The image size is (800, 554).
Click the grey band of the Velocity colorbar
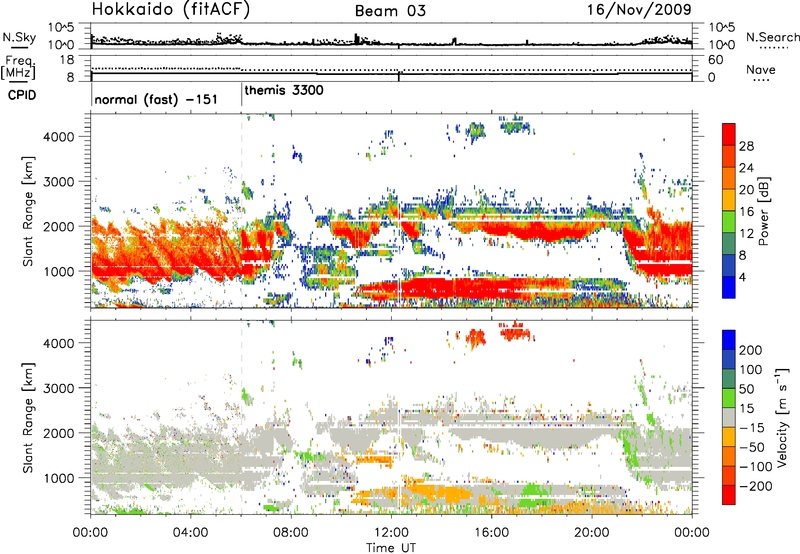click(729, 417)
